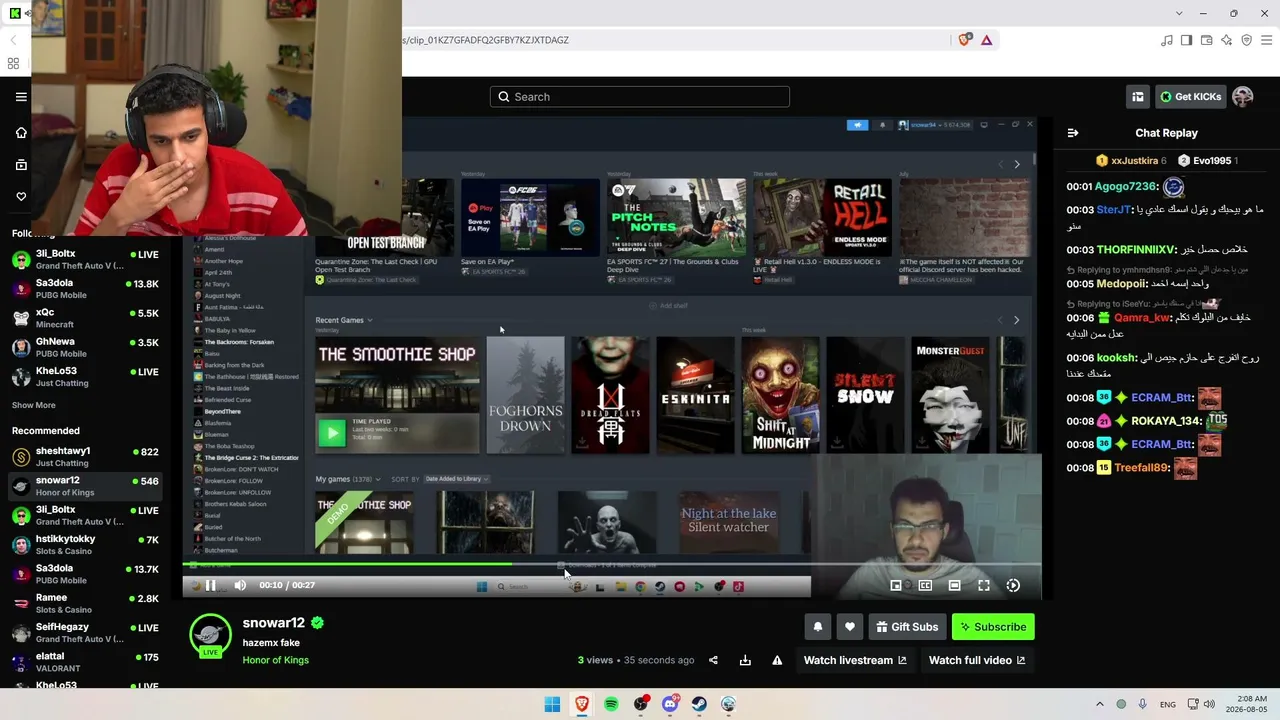Open recommended channel elattal
This screenshot has width=1280, height=720.
tap(85, 661)
